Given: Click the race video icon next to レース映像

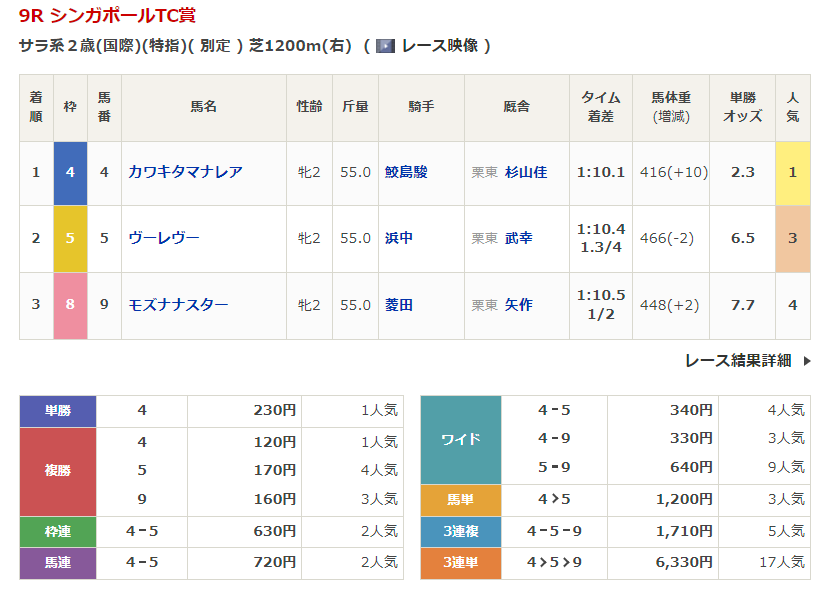Looking at the screenshot, I should pos(386,46).
